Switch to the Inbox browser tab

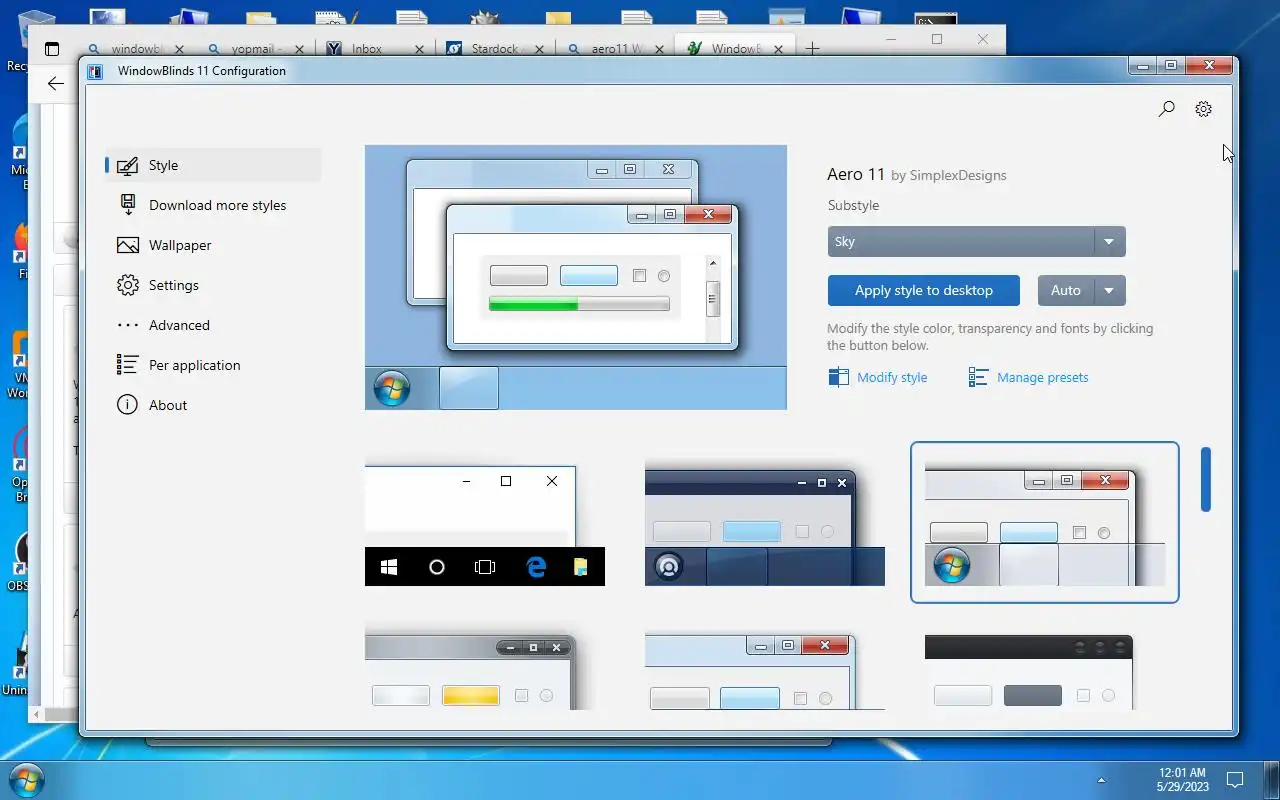376,49
